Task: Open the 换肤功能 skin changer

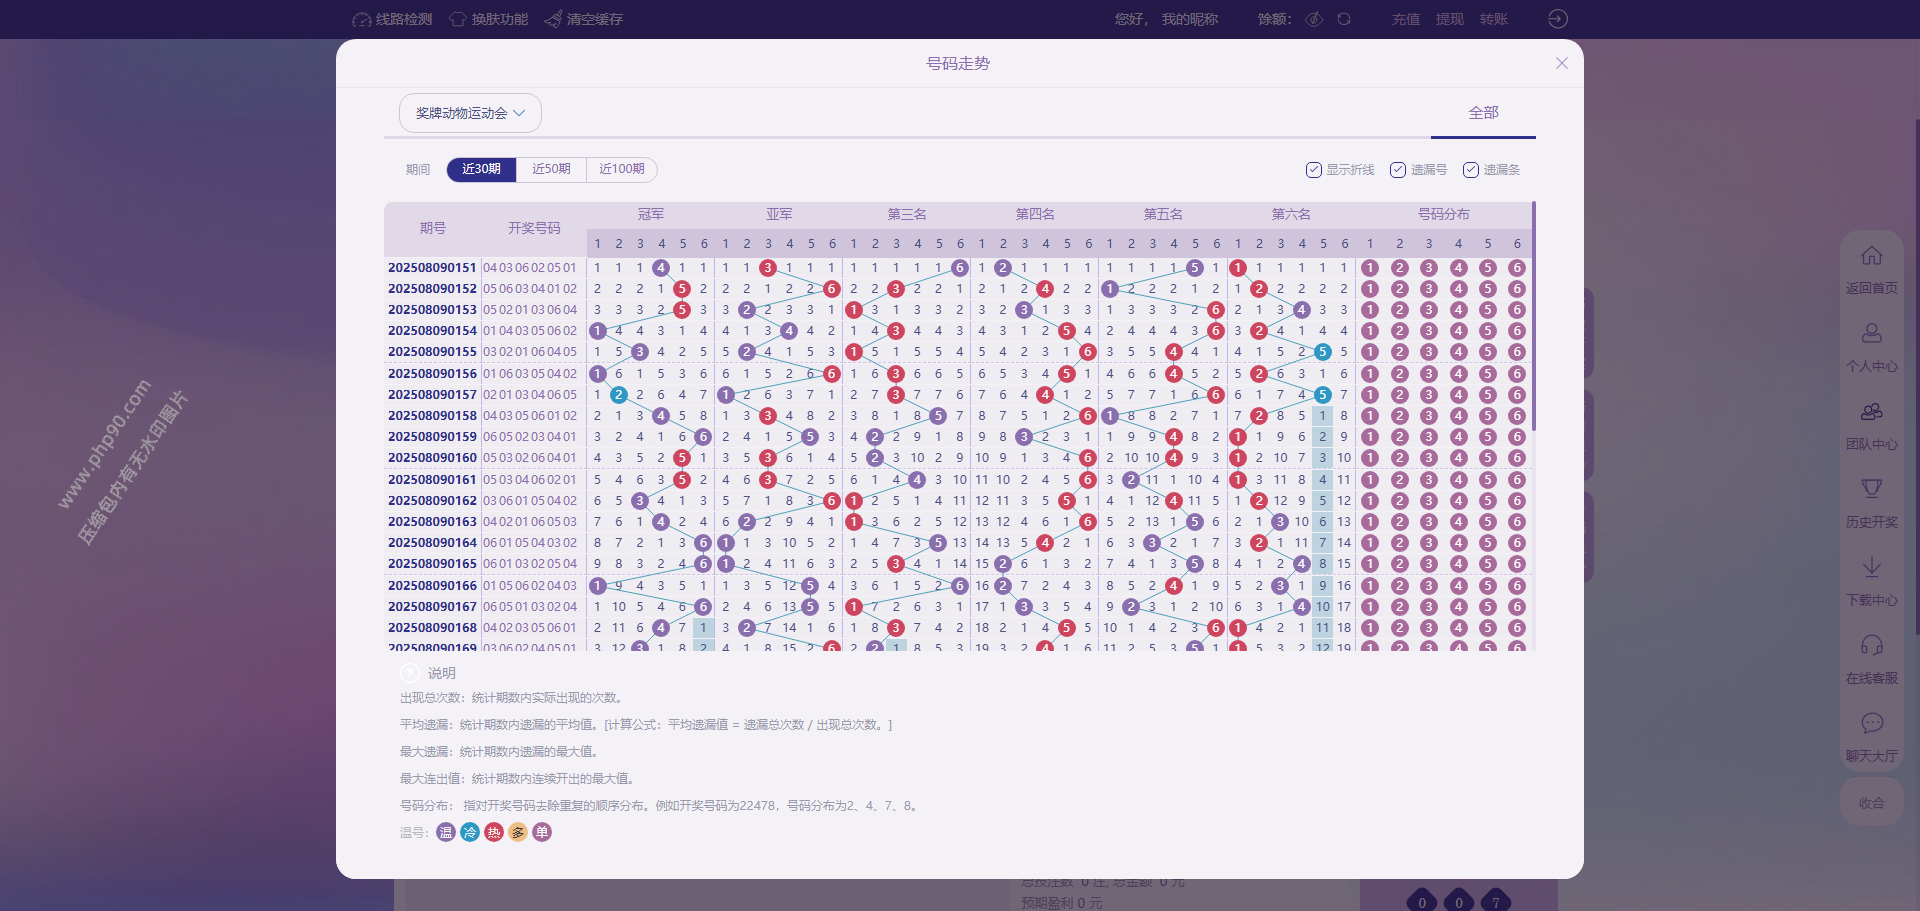Action: click(x=458, y=19)
